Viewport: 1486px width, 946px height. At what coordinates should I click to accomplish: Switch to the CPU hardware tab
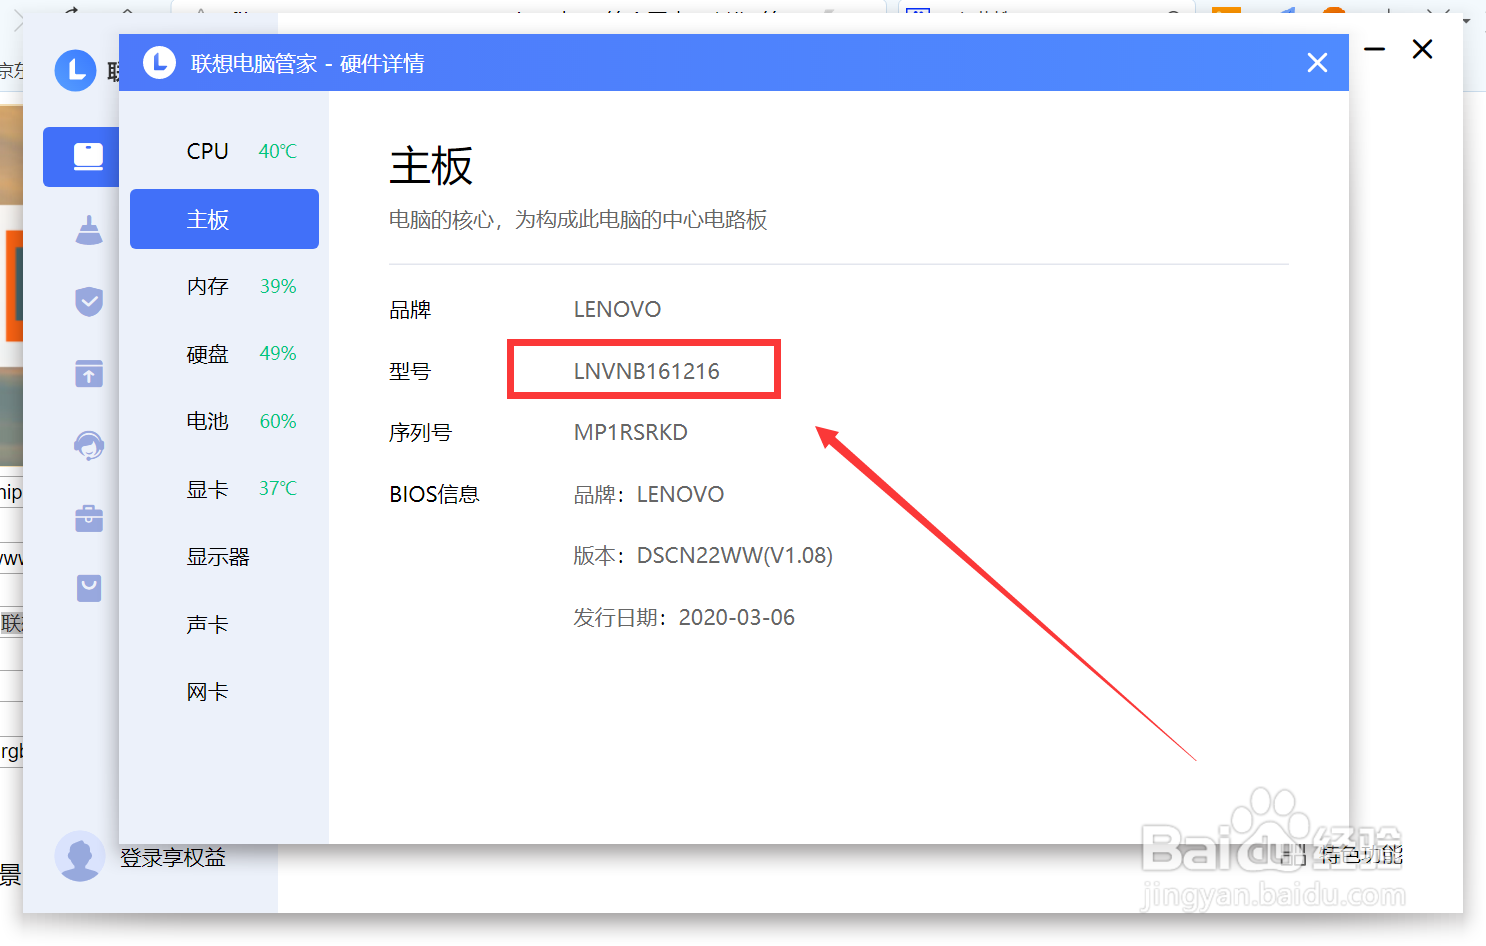(x=207, y=151)
